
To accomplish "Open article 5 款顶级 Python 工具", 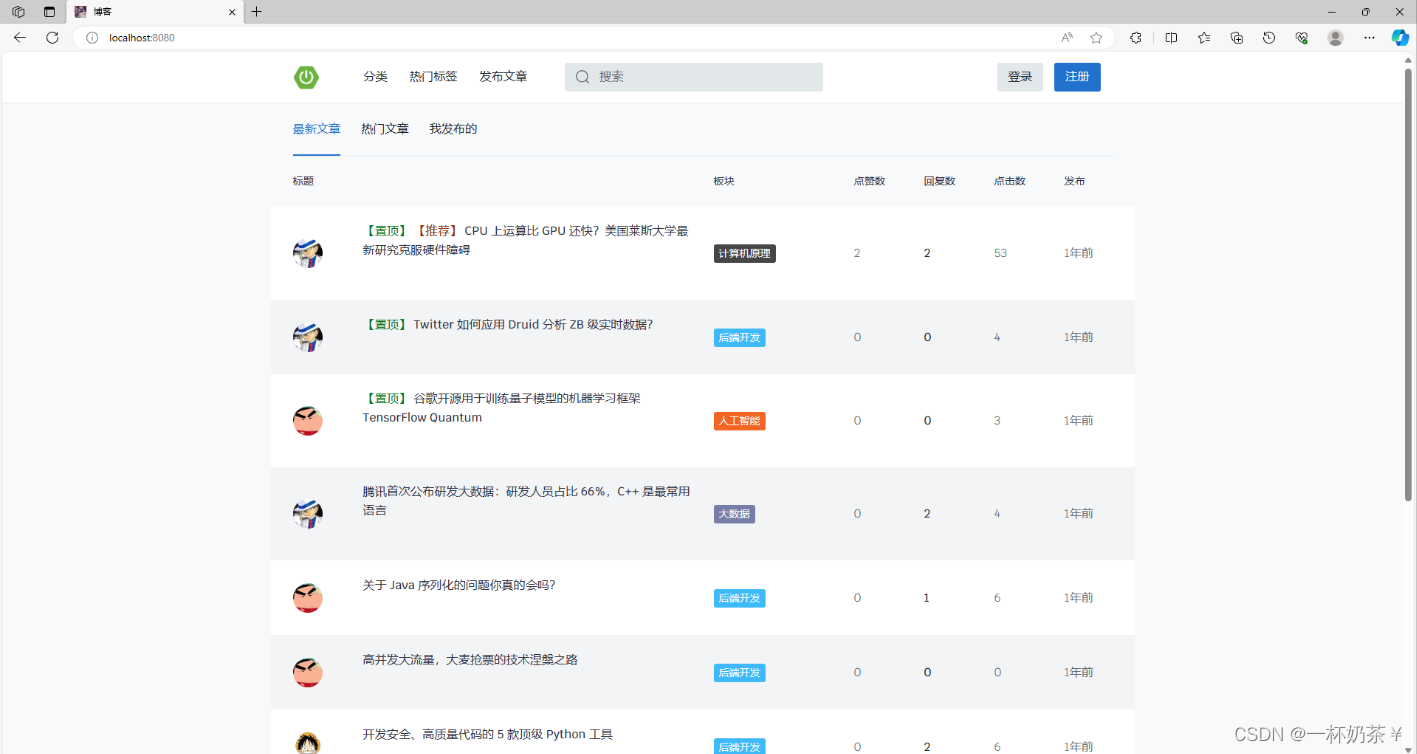I will click(487, 734).
